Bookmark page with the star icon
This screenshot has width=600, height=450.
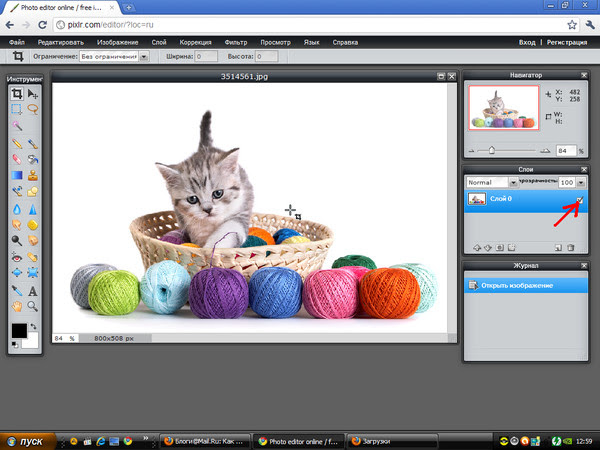pyautogui.click(x=572, y=25)
